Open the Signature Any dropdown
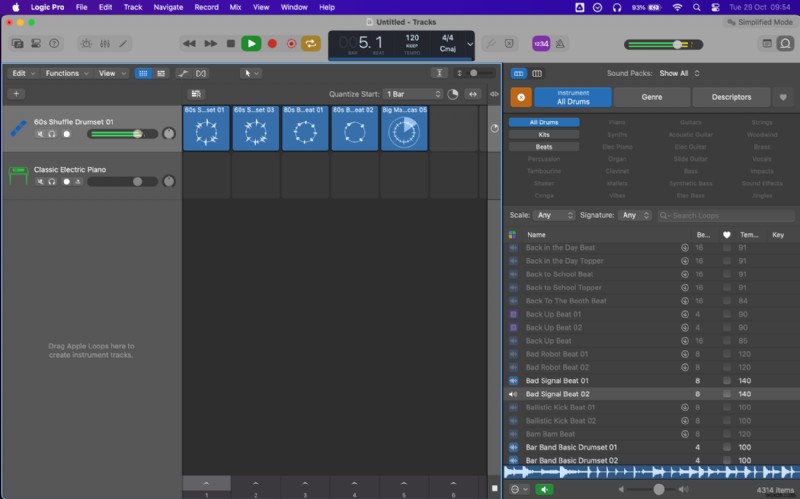This screenshot has height=499, width=800. pos(635,215)
